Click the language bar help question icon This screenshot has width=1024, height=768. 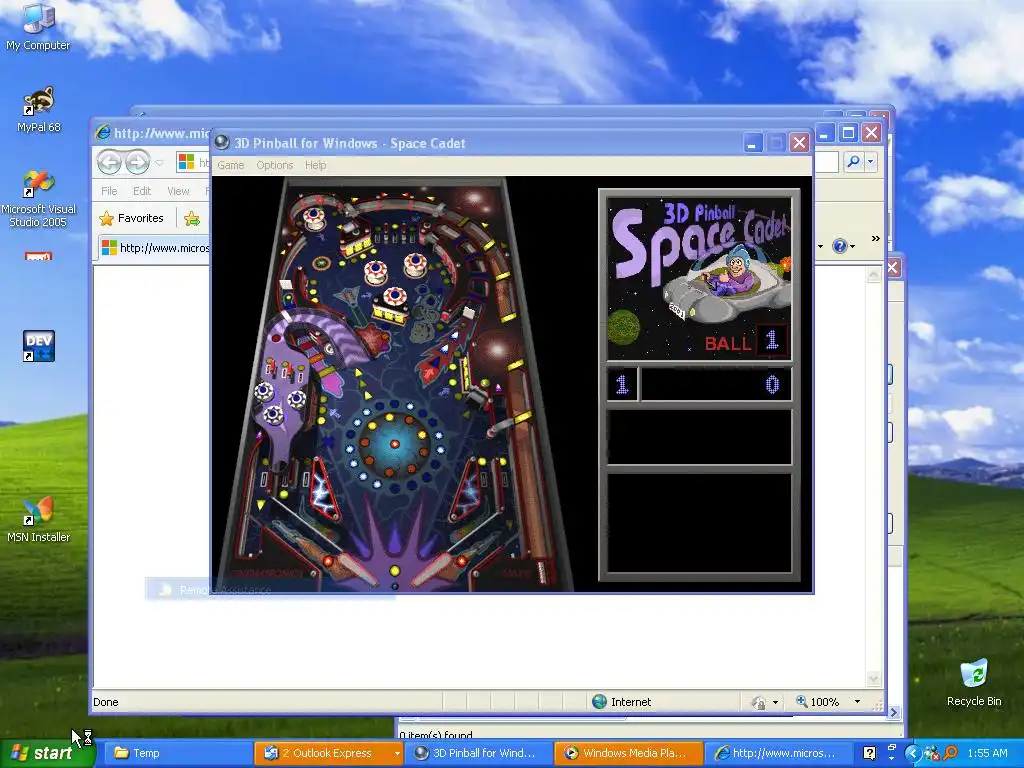[x=869, y=753]
